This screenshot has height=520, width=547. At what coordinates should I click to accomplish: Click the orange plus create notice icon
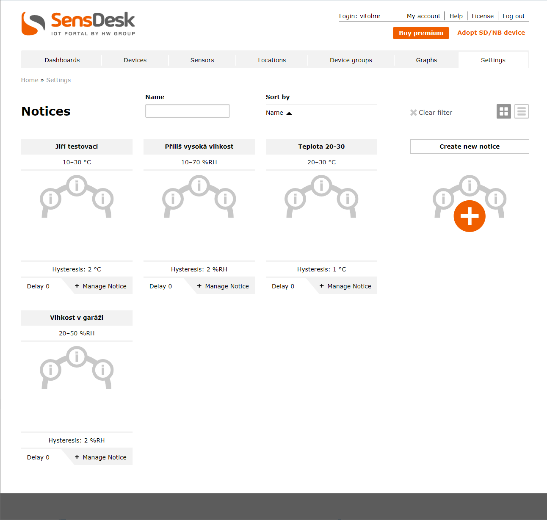470,216
